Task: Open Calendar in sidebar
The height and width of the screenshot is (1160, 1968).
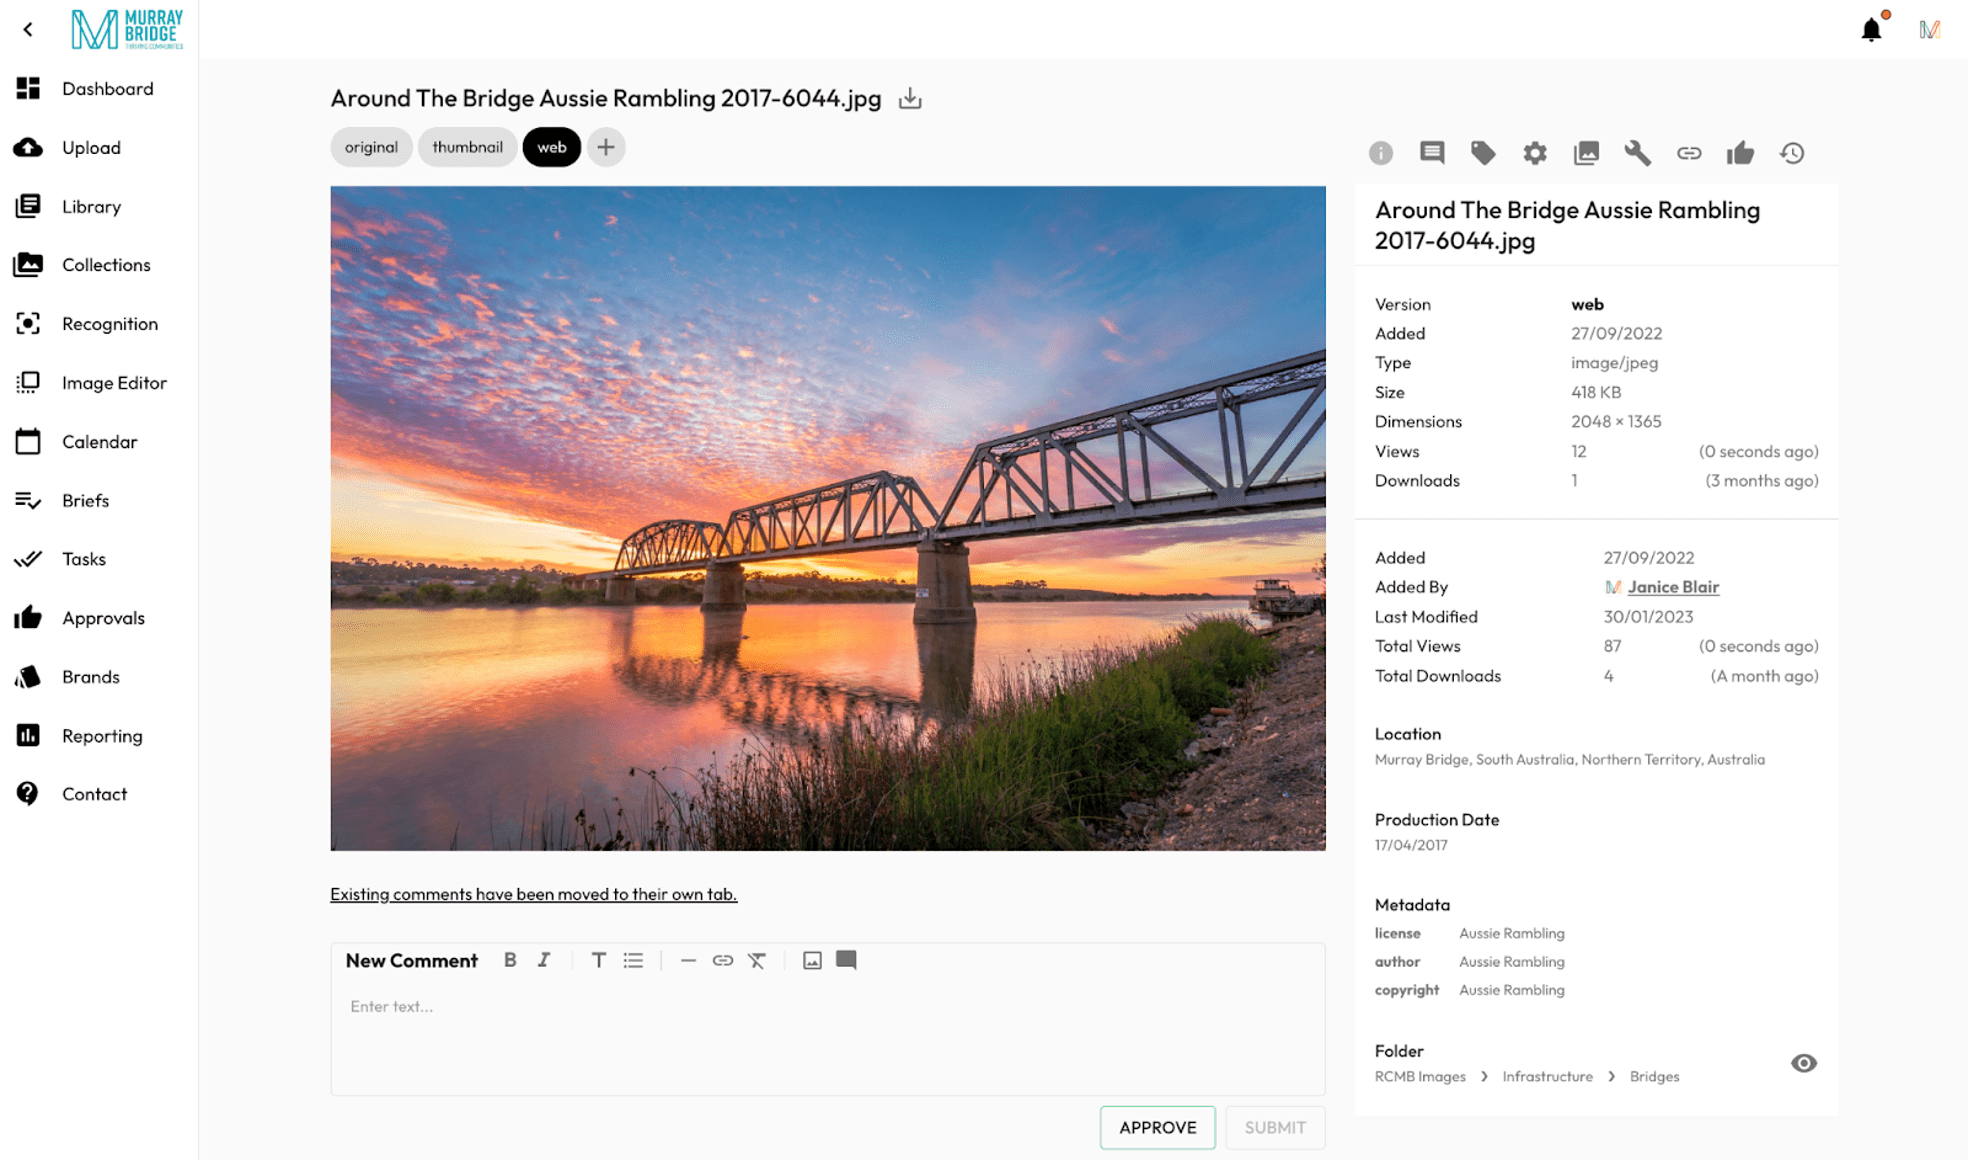Action: pos(98,441)
